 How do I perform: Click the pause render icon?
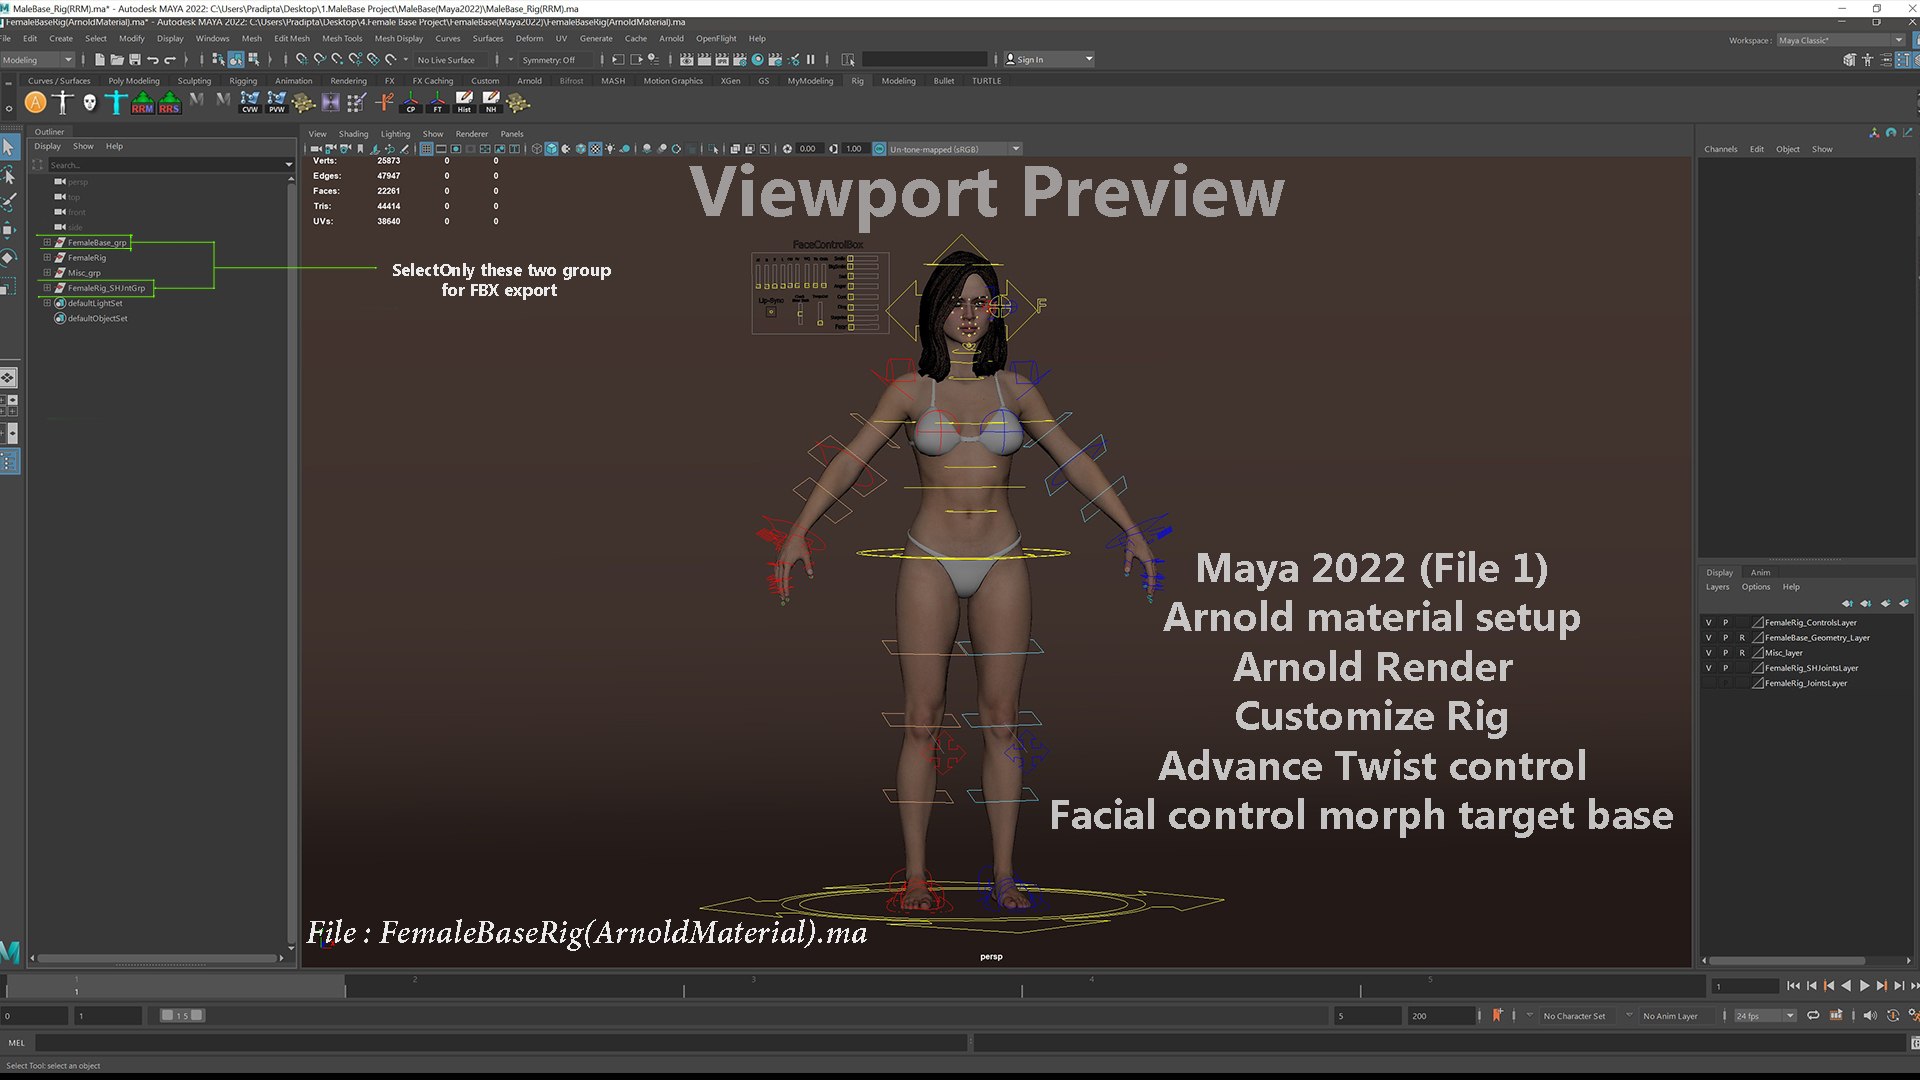pyautogui.click(x=811, y=60)
